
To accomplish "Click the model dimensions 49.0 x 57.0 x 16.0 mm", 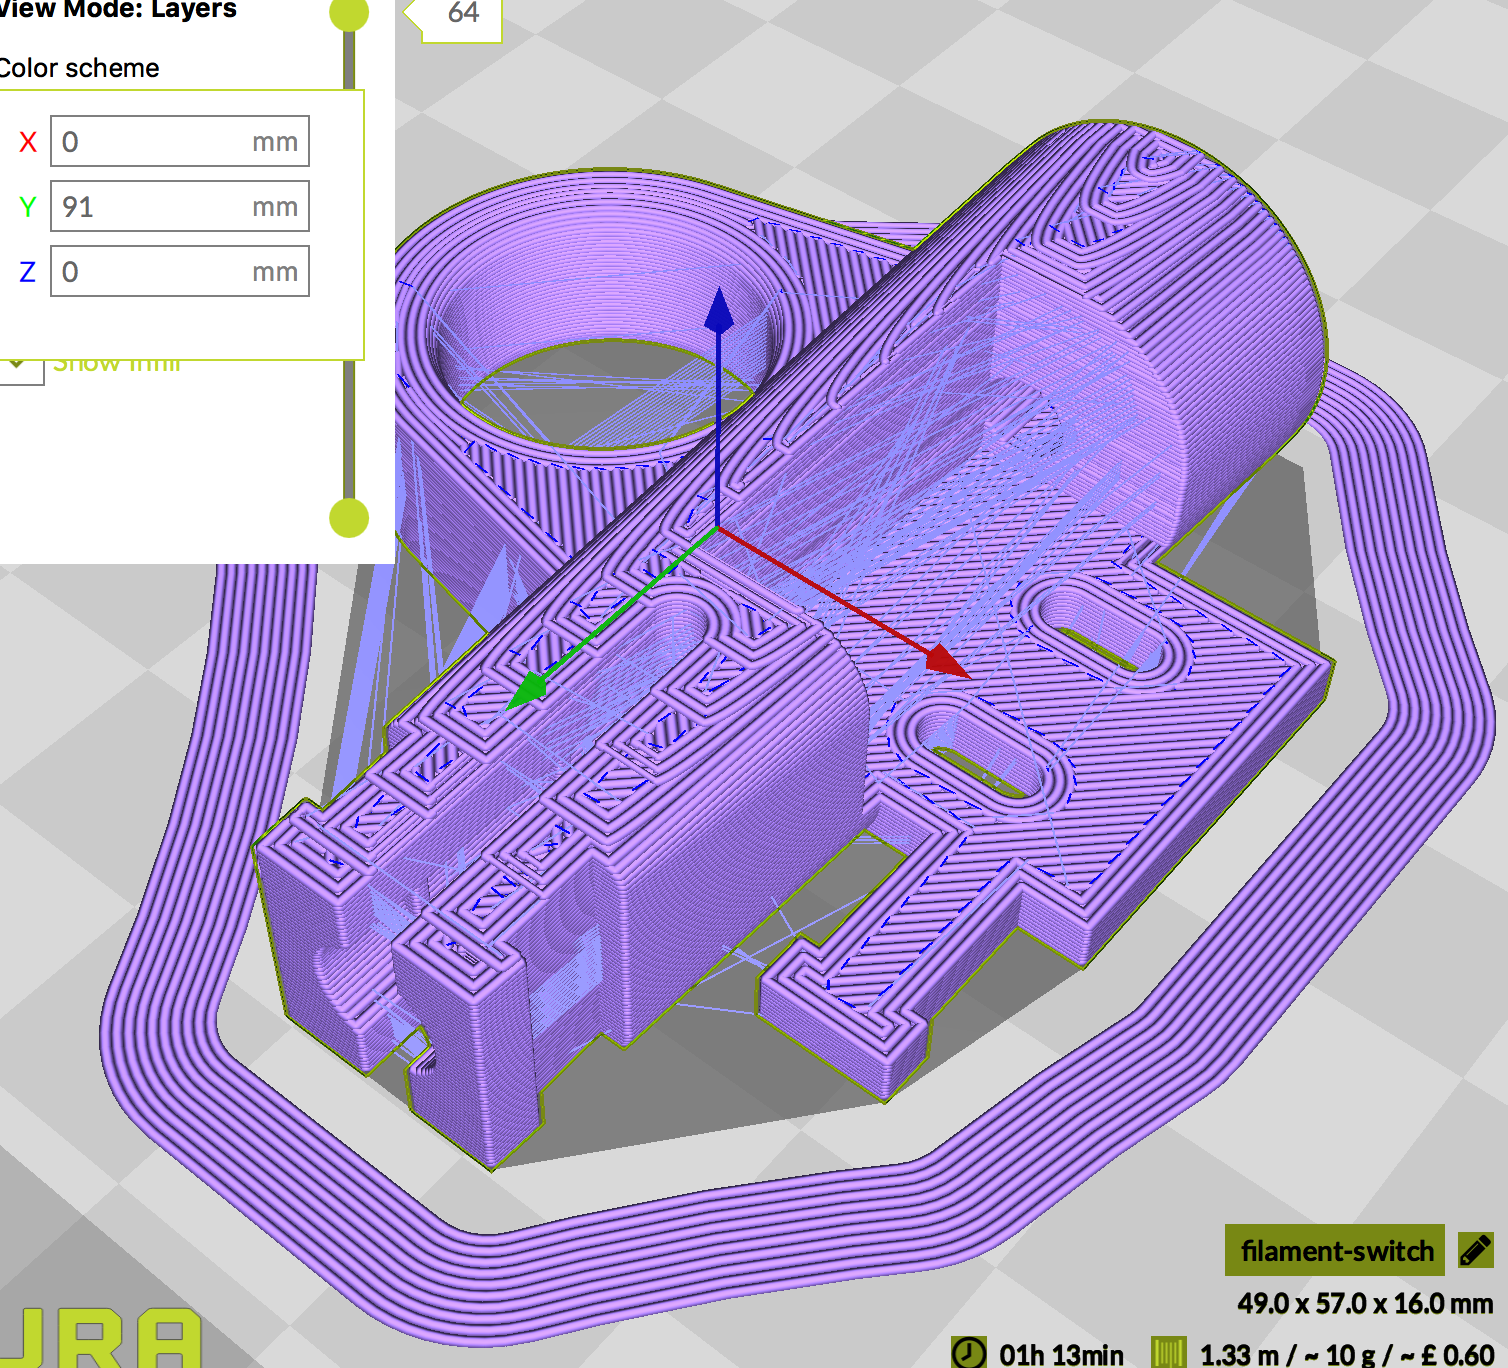I will click(1365, 1303).
